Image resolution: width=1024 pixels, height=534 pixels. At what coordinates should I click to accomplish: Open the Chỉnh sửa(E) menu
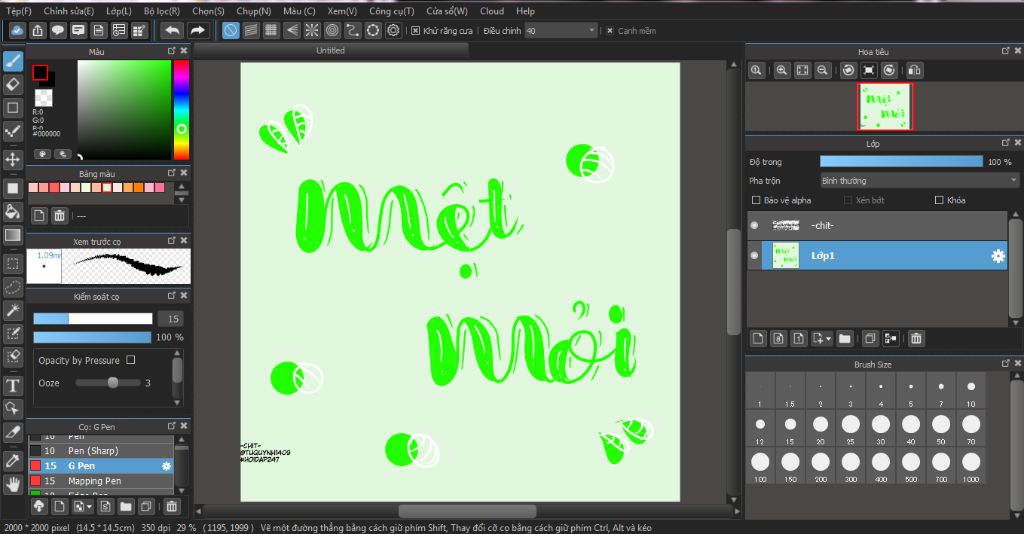69,11
